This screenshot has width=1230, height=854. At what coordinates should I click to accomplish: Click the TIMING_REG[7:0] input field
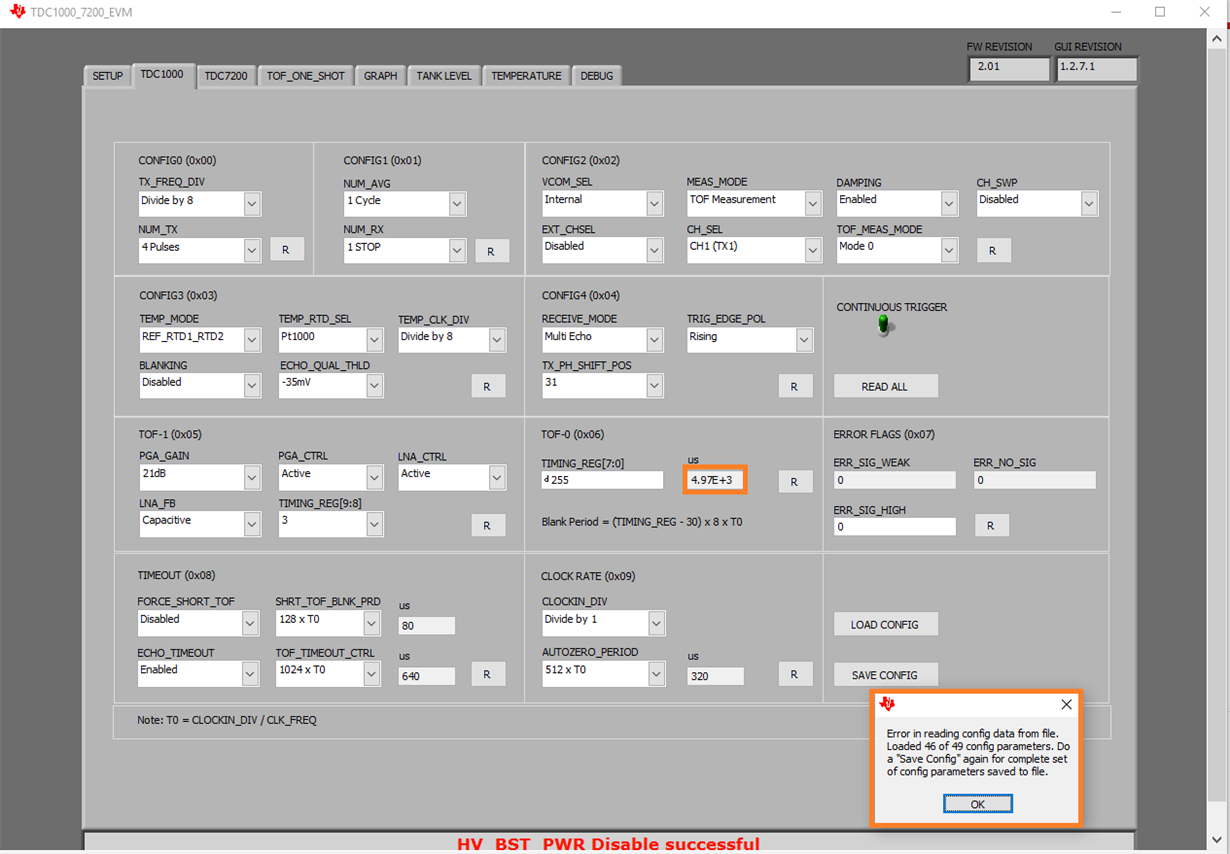pos(602,480)
